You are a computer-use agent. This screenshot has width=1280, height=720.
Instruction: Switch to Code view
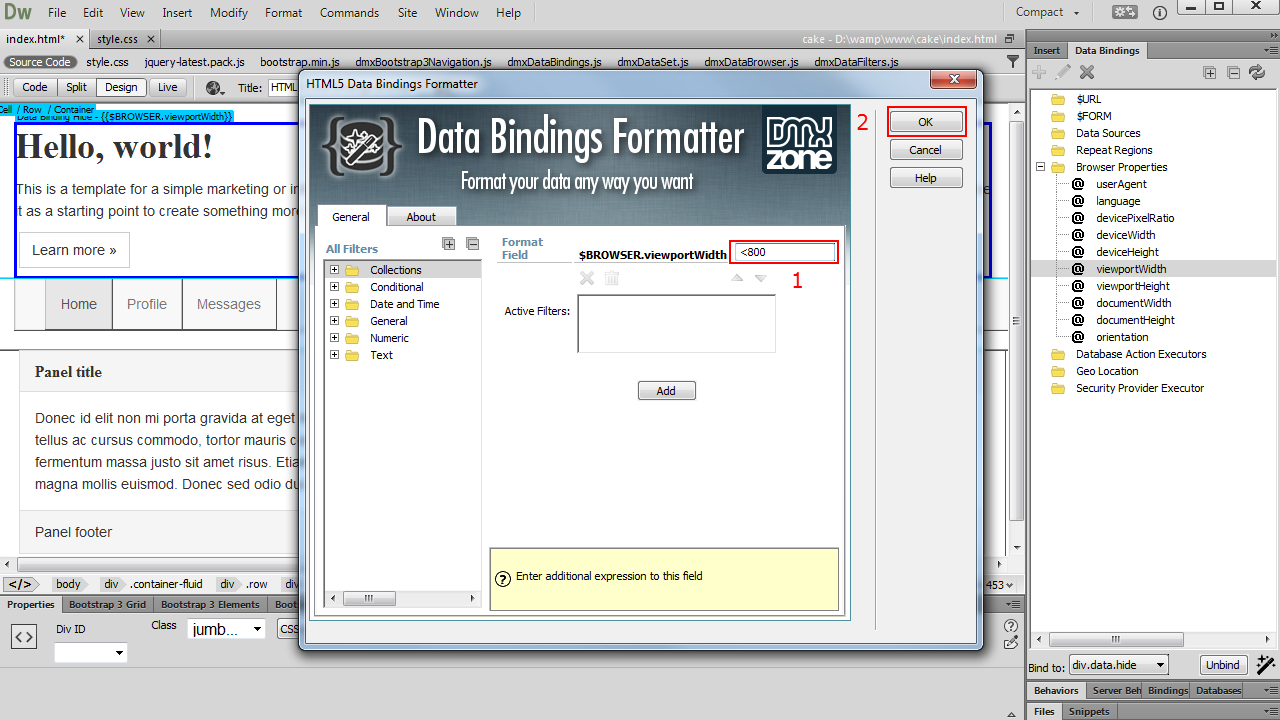(35, 87)
